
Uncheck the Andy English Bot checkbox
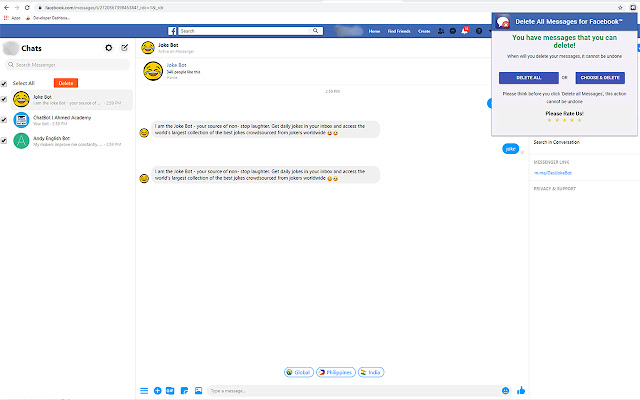point(4,140)
